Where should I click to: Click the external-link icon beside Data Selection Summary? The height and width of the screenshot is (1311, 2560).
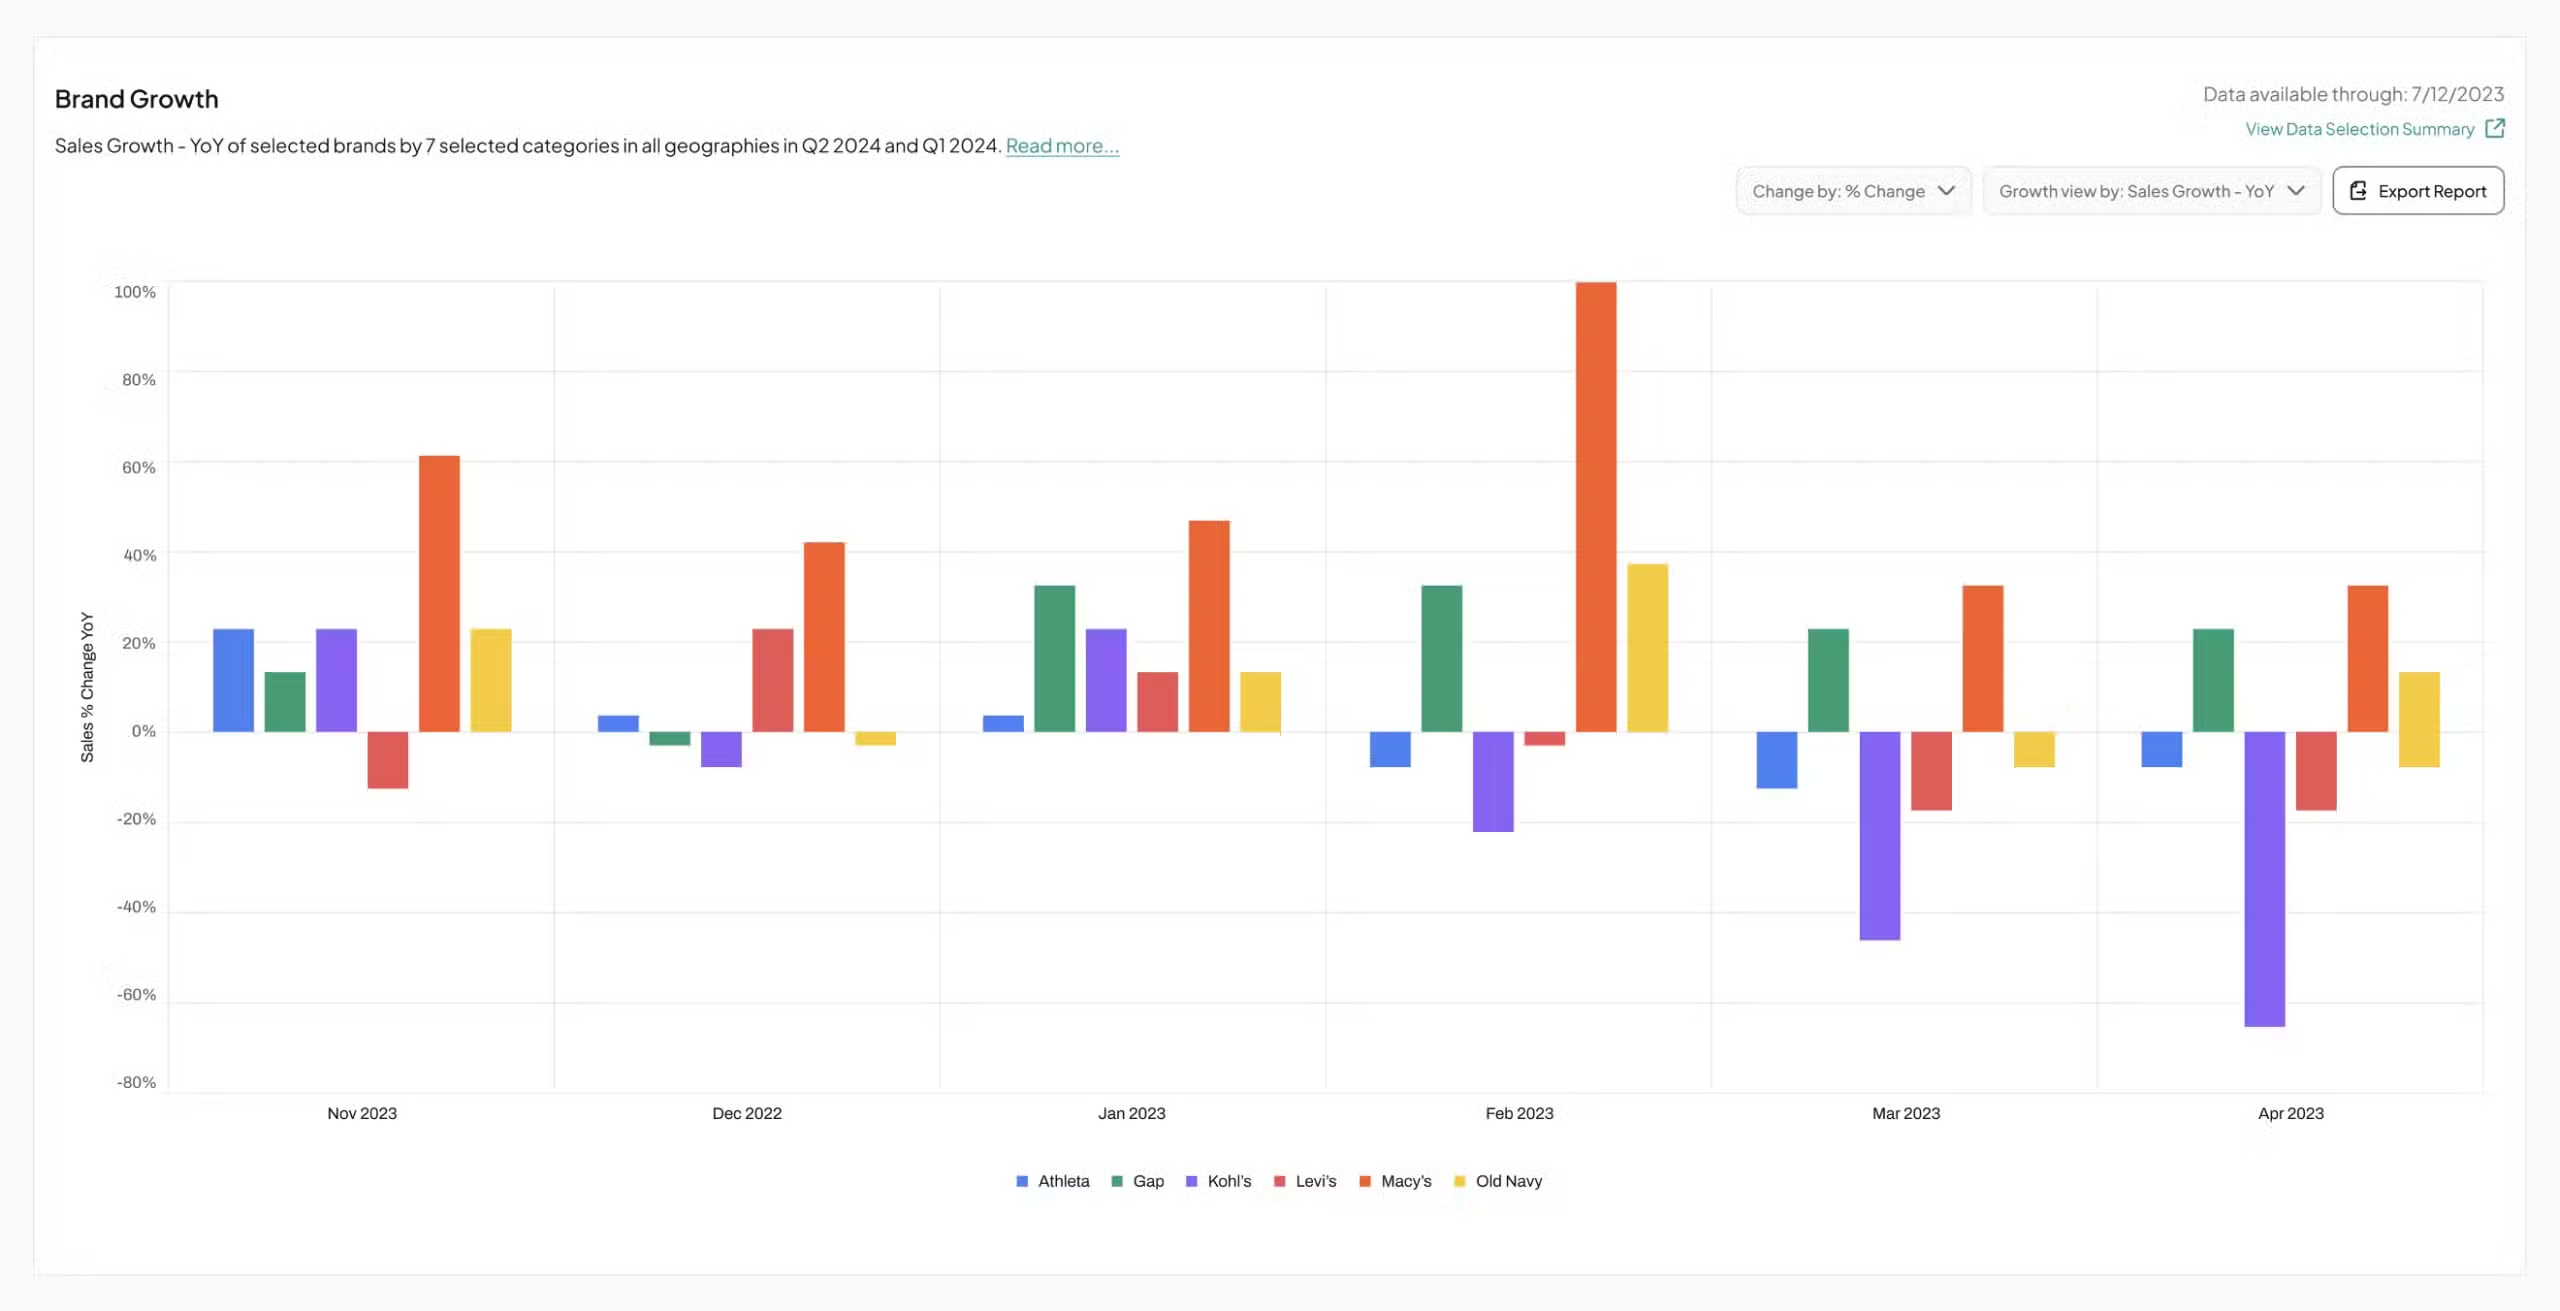(2495, 128)
